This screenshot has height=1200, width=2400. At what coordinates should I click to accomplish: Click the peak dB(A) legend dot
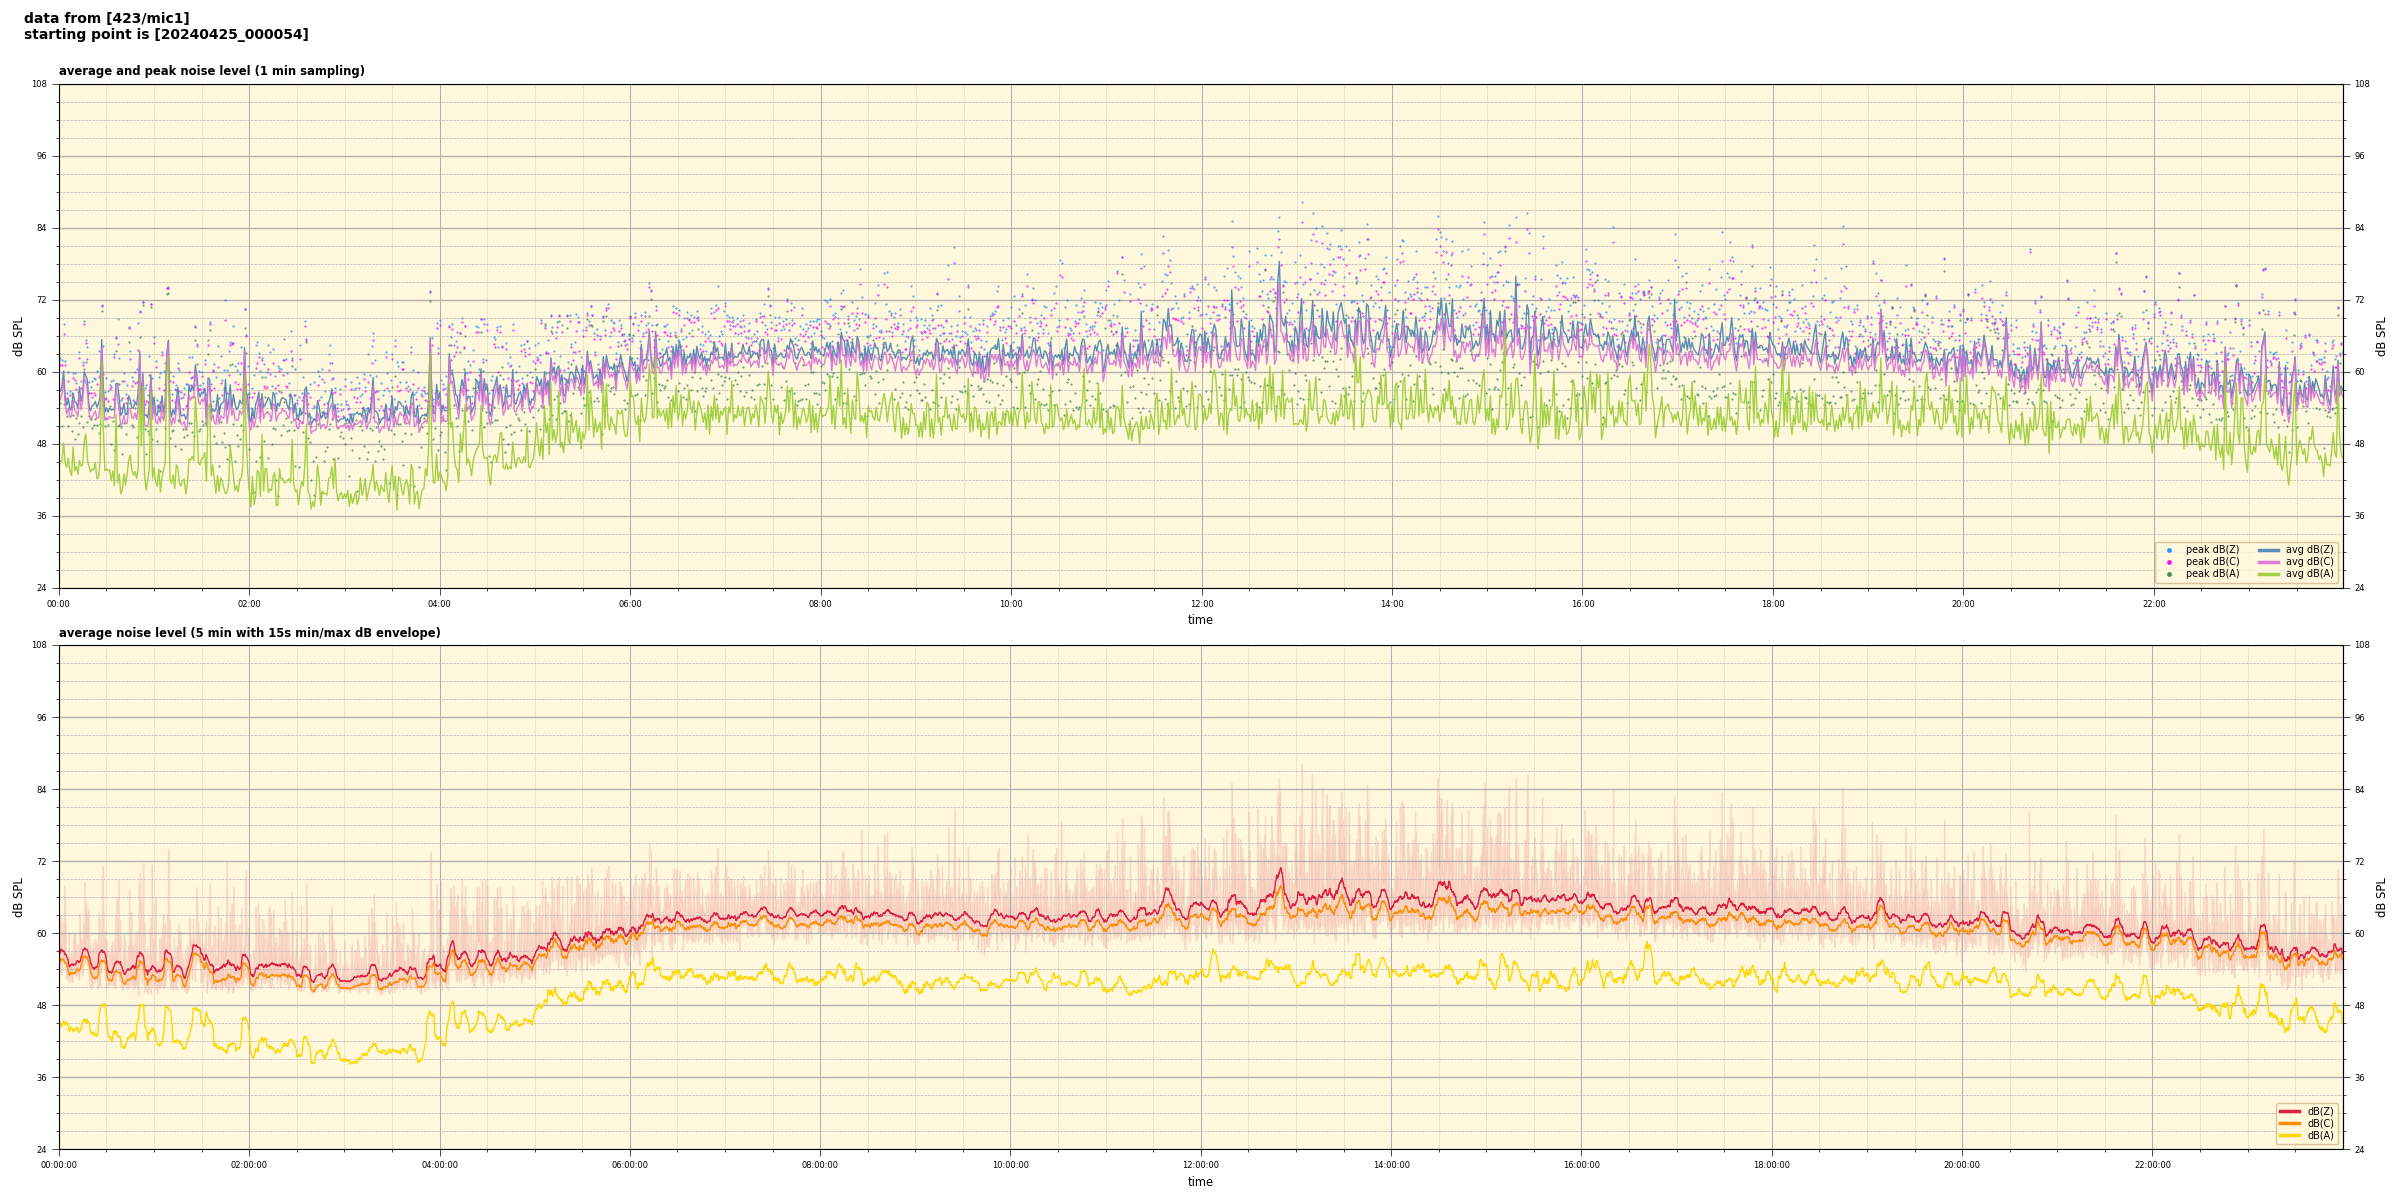(2169, 574)
